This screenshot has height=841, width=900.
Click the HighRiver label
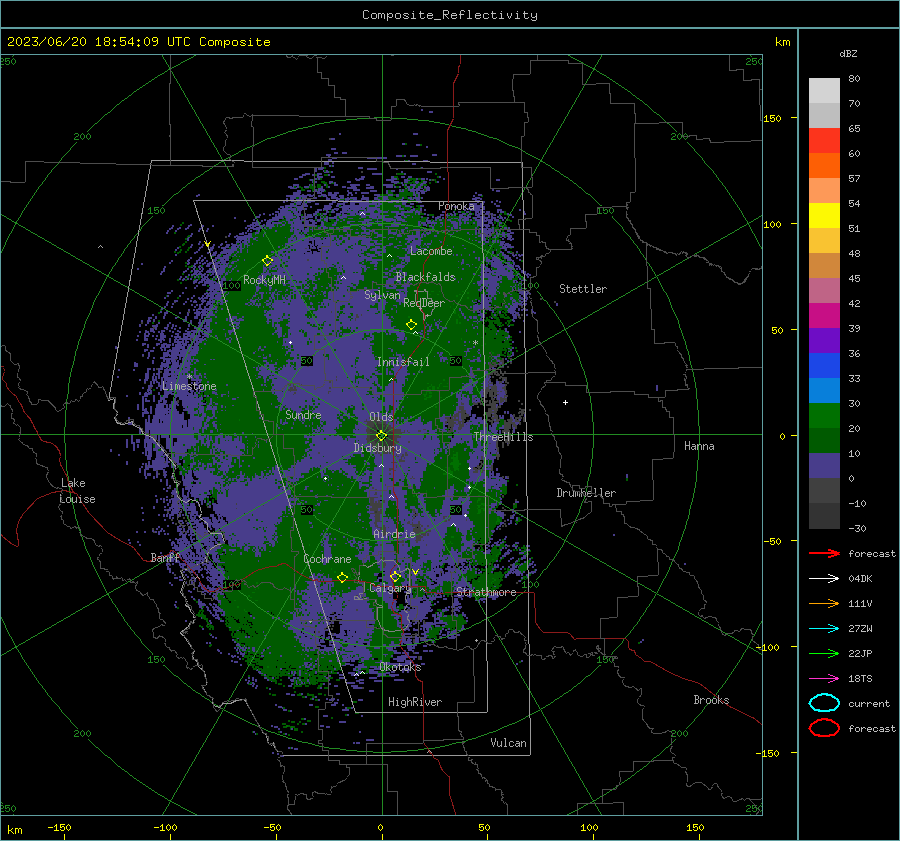(414, 702)
